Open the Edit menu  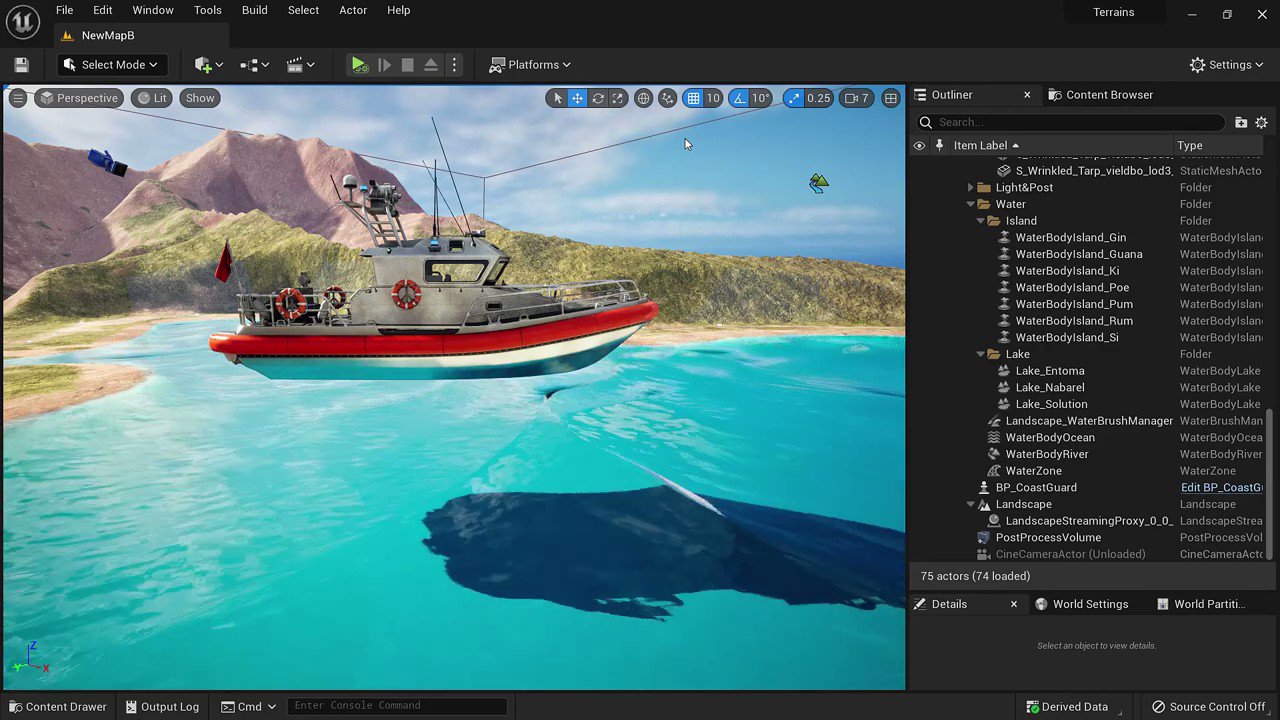pos(102,10)
